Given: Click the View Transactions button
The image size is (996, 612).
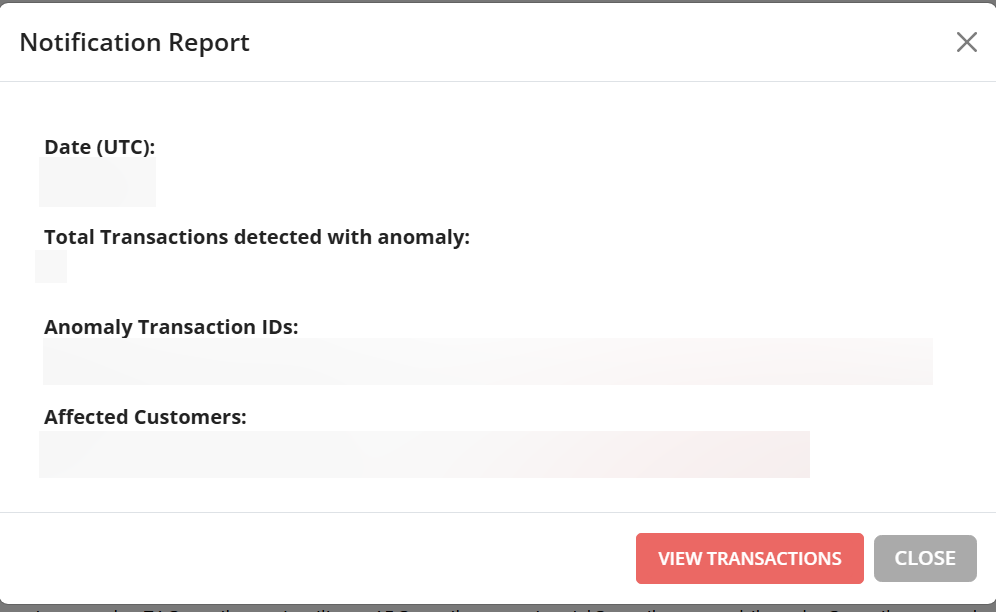Looking at the screenshot, I should click(x=749, y=558).
